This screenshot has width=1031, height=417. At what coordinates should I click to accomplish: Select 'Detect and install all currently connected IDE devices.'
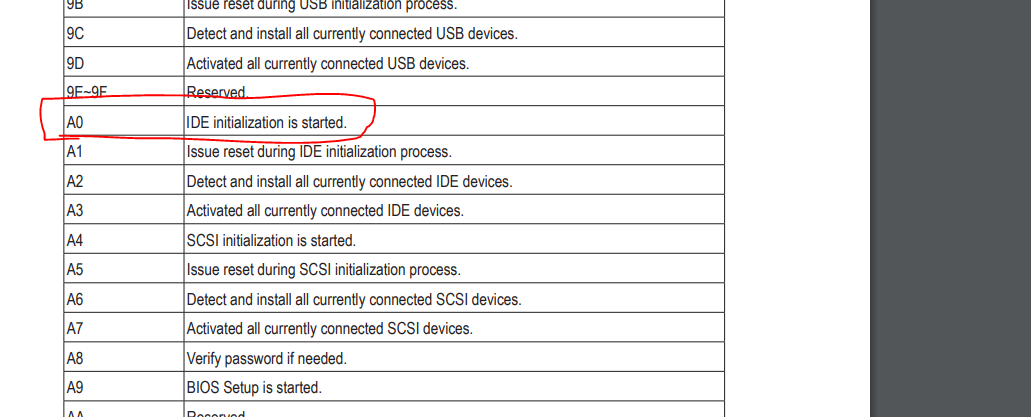point(350,182)
